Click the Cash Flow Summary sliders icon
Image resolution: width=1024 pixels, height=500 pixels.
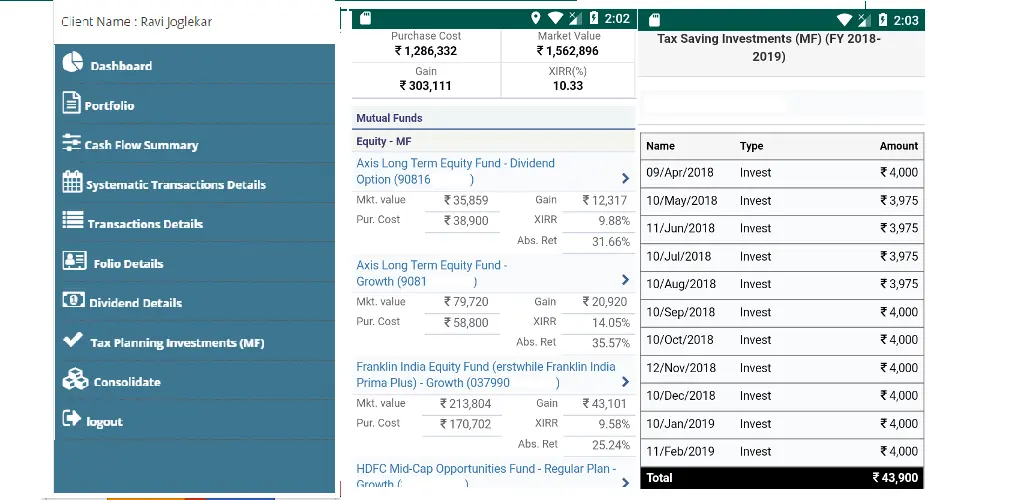[x=71, y=142]
